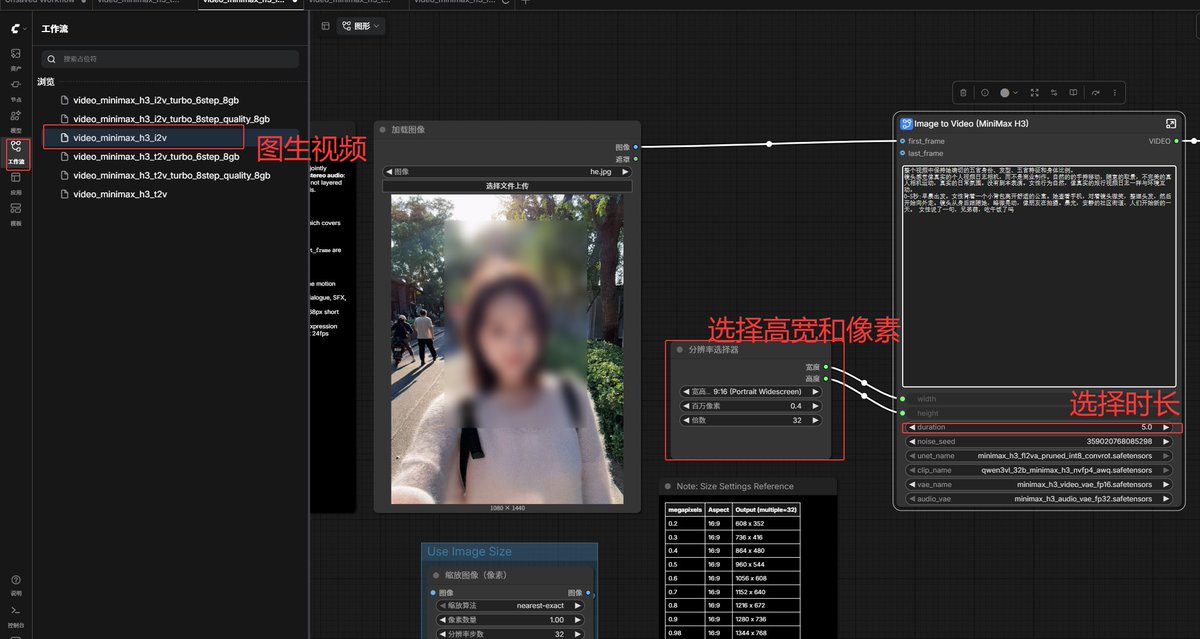
Task: Open the video_minimax_h3_t2v workflow
Action: click(120, 194)
